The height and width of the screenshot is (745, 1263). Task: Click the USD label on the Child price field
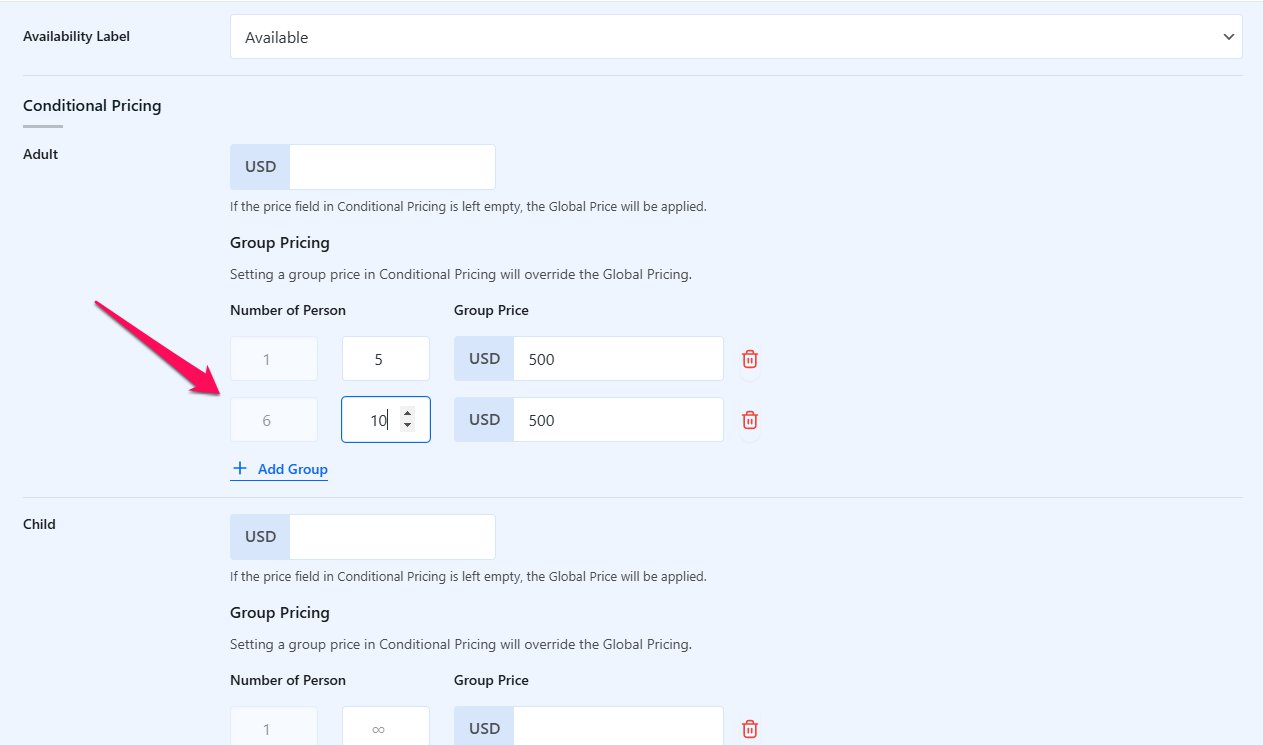coord(259,536)
